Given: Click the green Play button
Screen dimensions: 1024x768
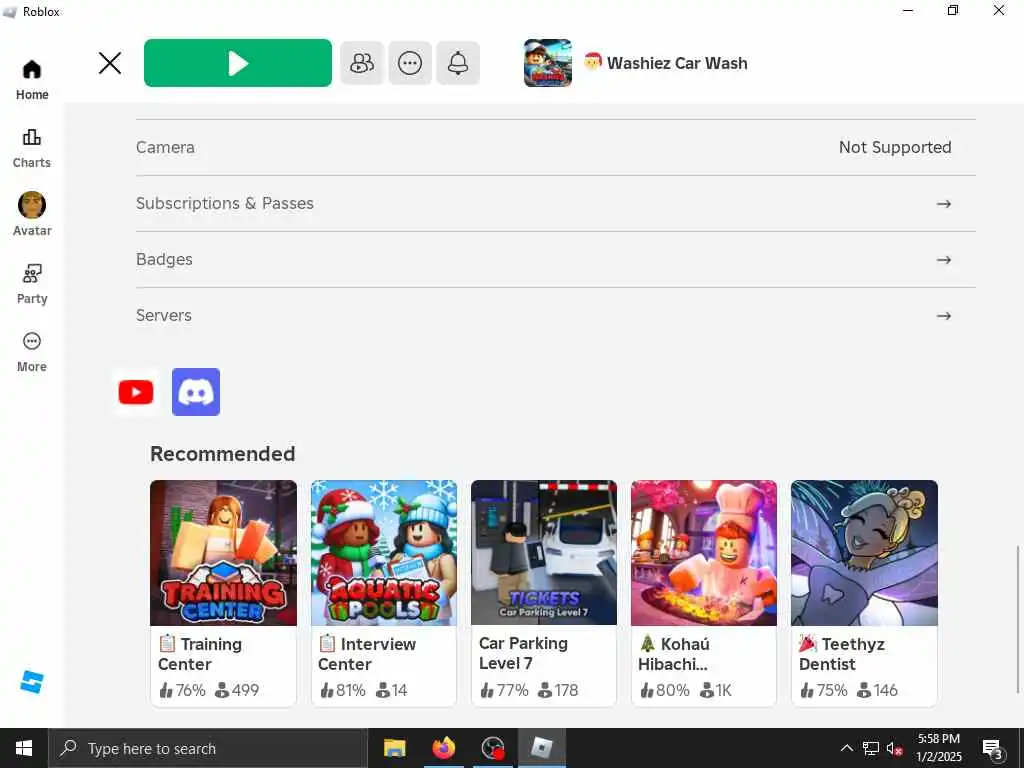Looking at the screenshot, I should (x=238, y=63).
